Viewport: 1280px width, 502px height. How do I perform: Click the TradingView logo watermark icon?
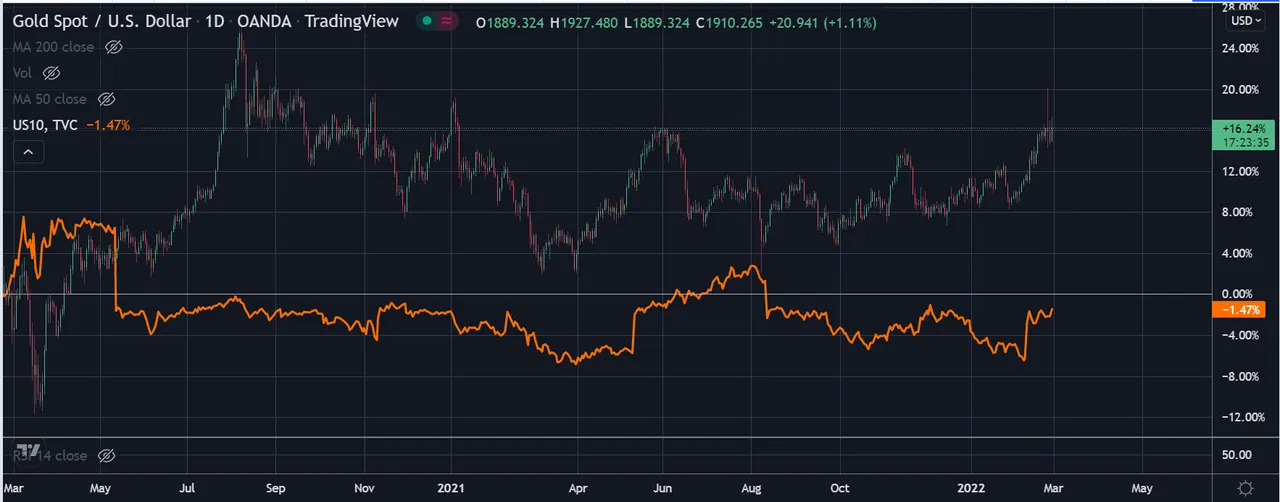27,449
